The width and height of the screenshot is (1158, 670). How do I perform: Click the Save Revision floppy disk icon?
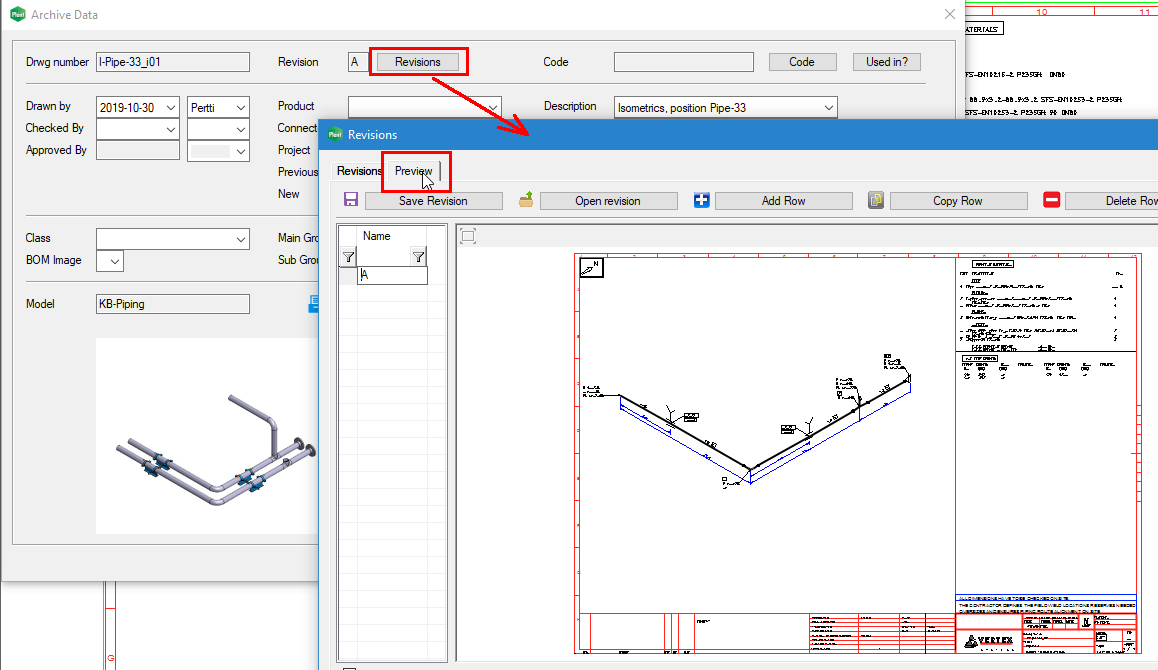pyautogui.click(x=350, y=200)
